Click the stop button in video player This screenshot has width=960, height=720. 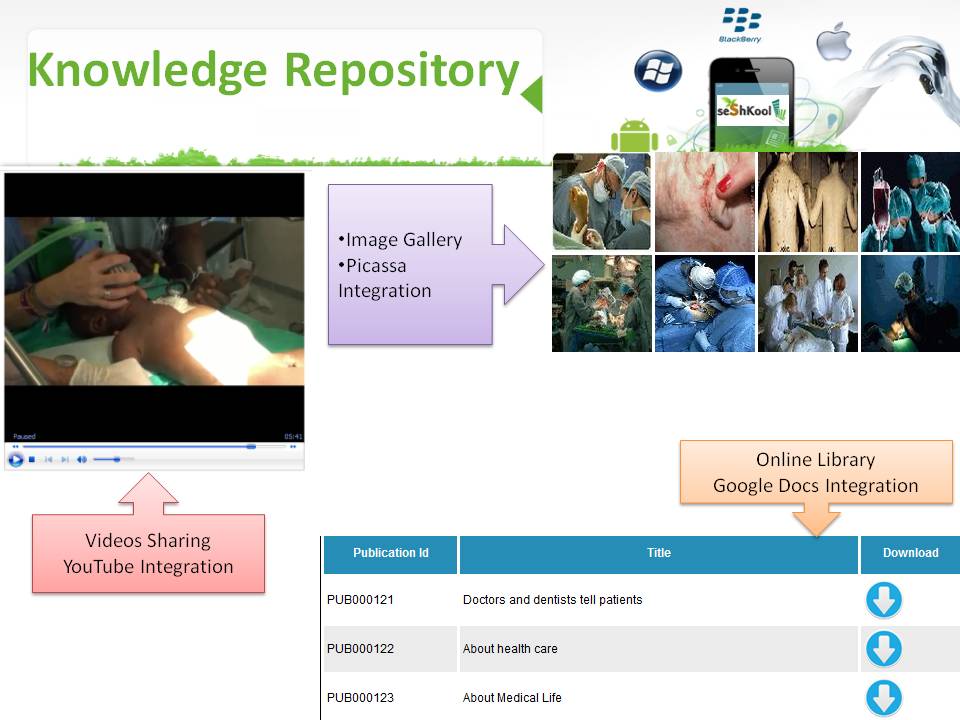tap(32, 460)
